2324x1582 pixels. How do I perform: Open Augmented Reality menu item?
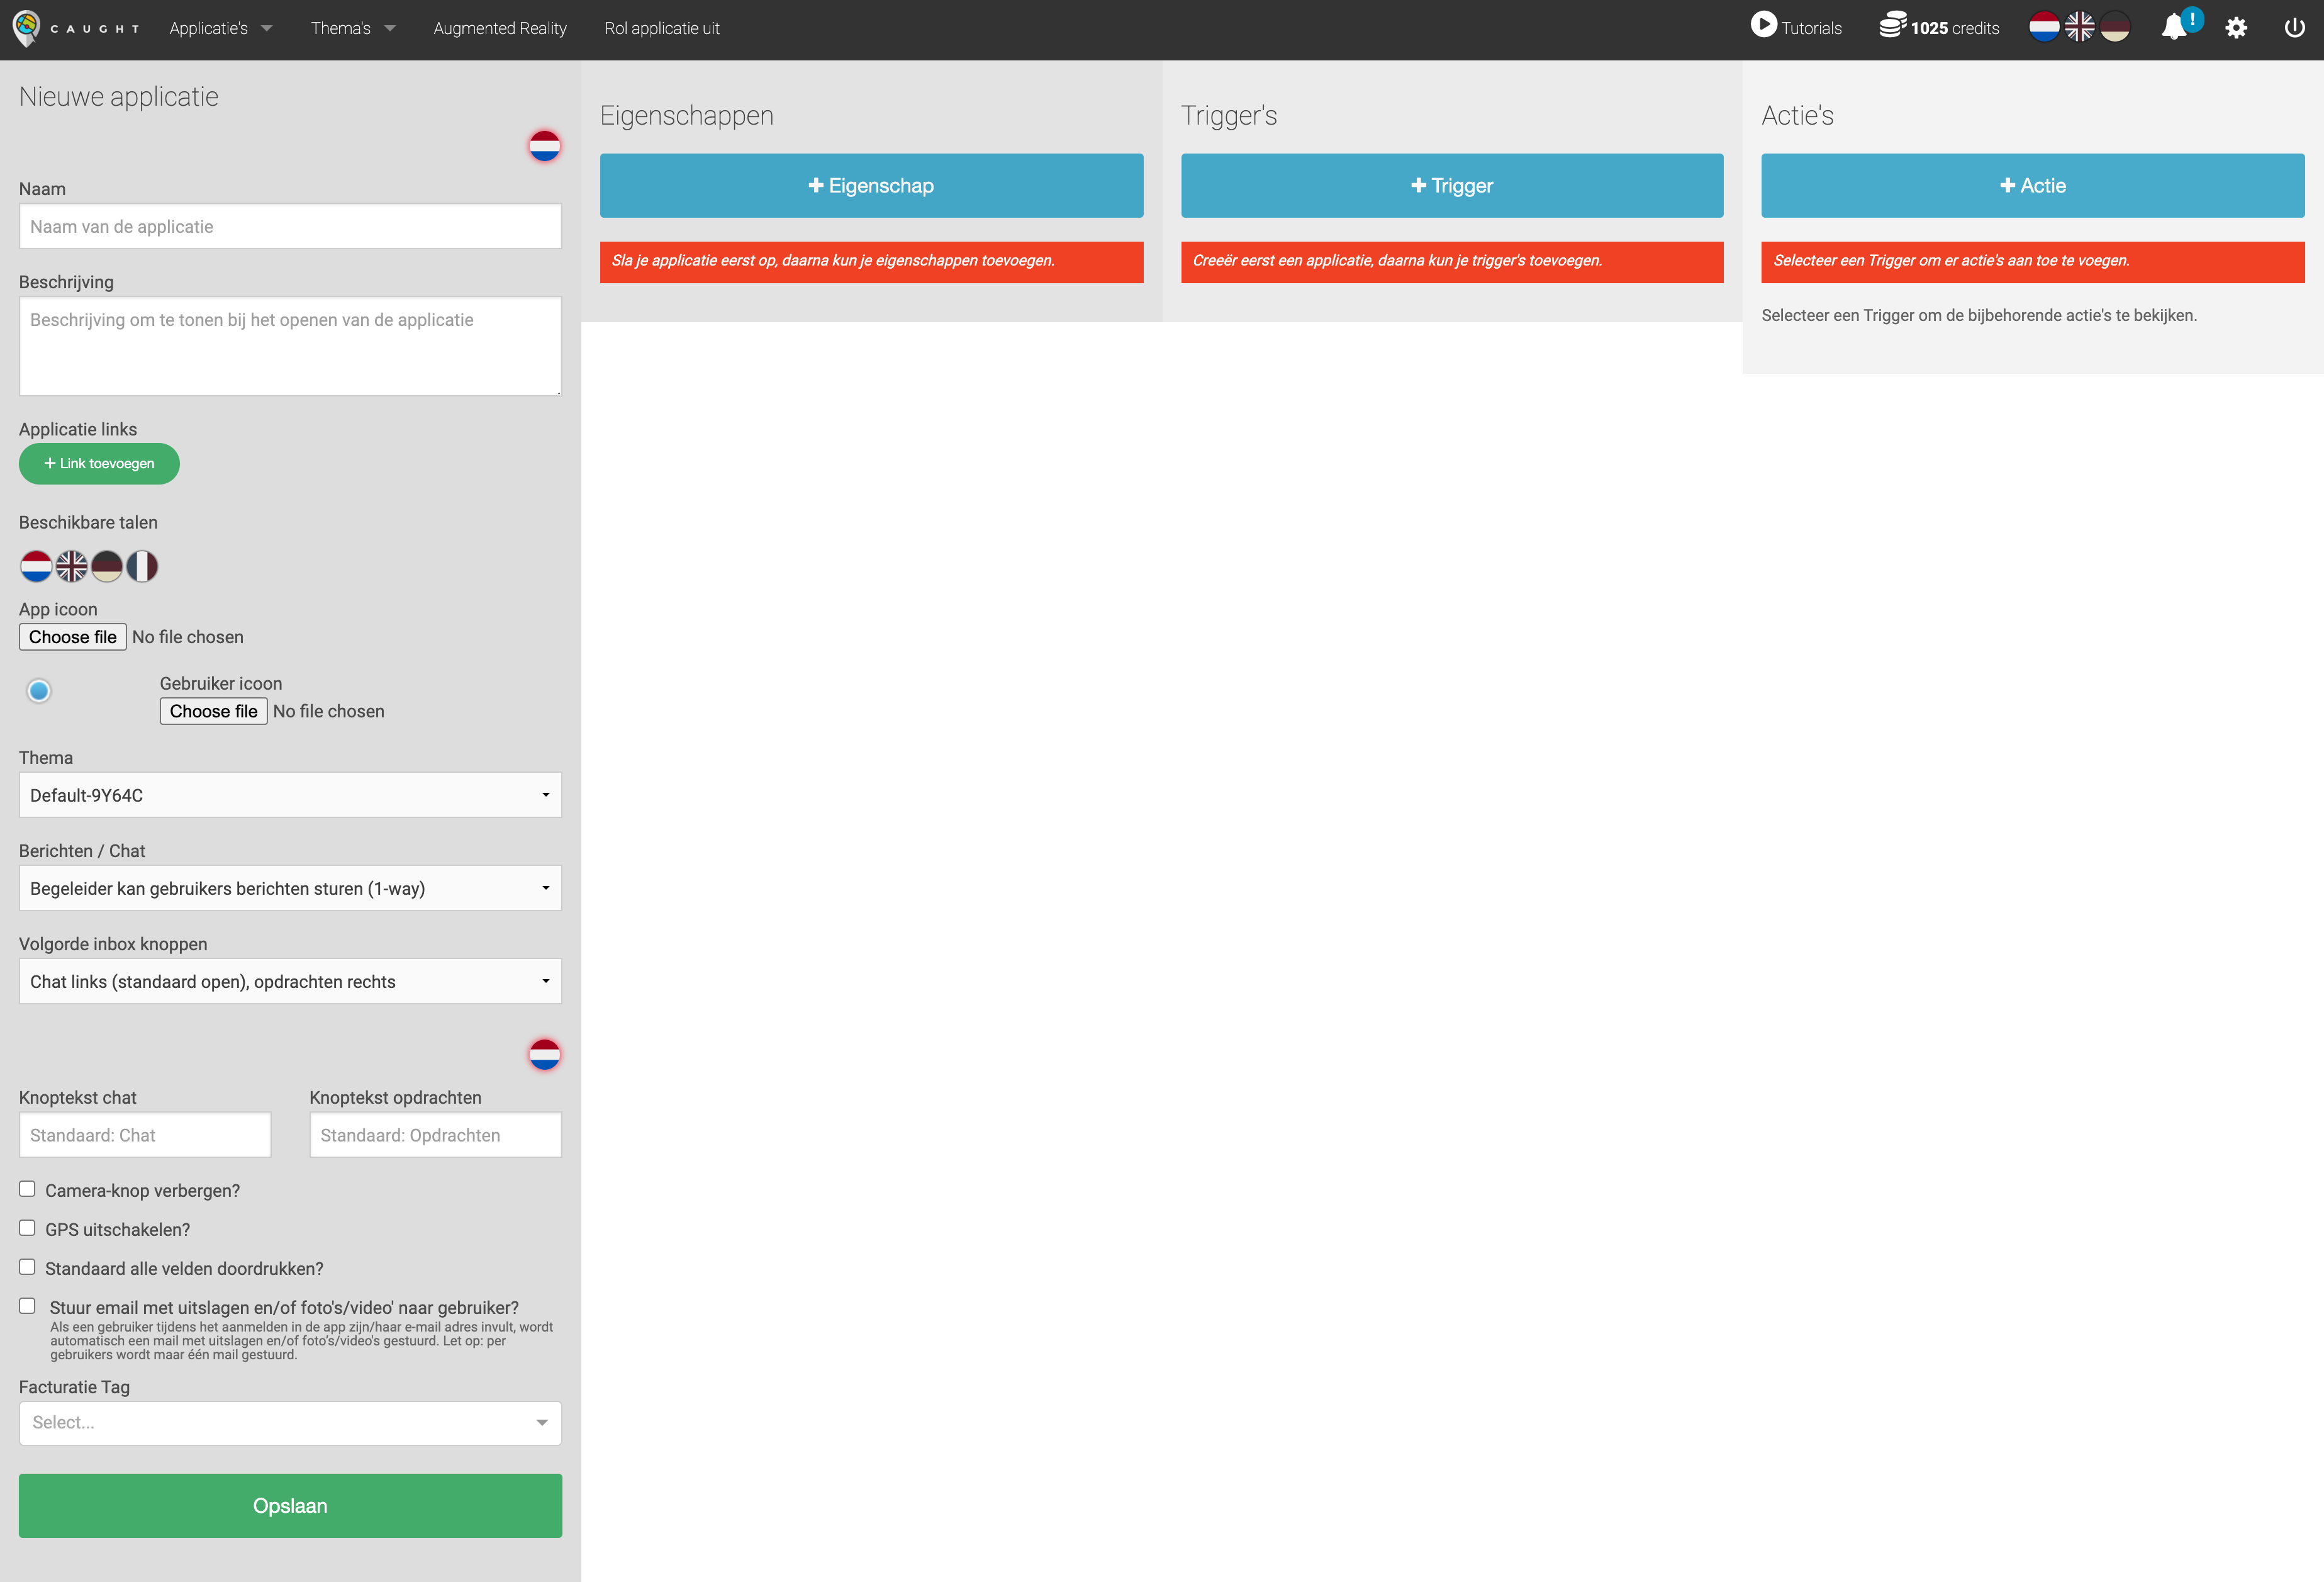(500, 28)
